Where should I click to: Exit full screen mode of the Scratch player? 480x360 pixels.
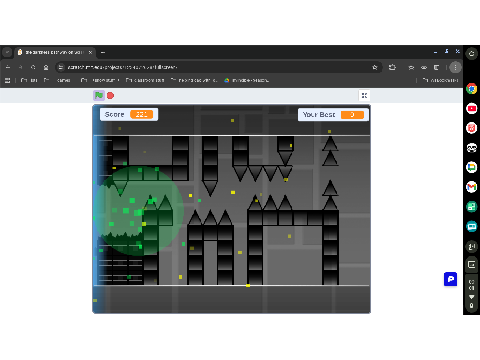point(364,96)
